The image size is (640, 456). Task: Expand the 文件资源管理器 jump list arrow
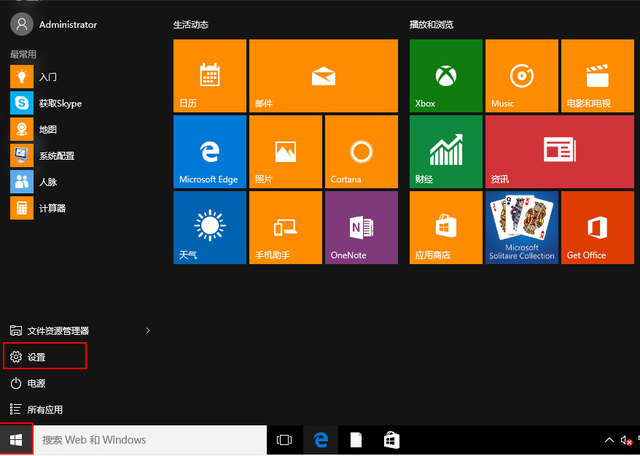coord(148,330)
